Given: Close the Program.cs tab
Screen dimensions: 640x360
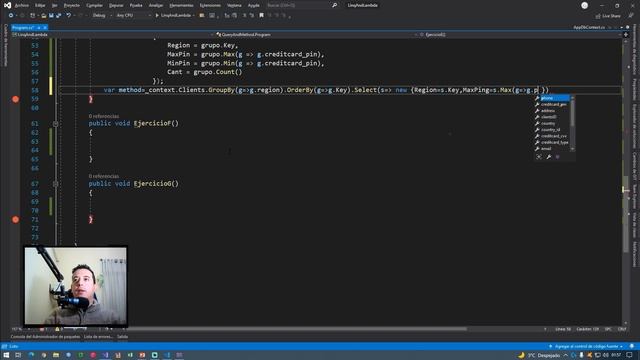Looking at the screenshot, I should pyautogui.click(x=45, y=27).
